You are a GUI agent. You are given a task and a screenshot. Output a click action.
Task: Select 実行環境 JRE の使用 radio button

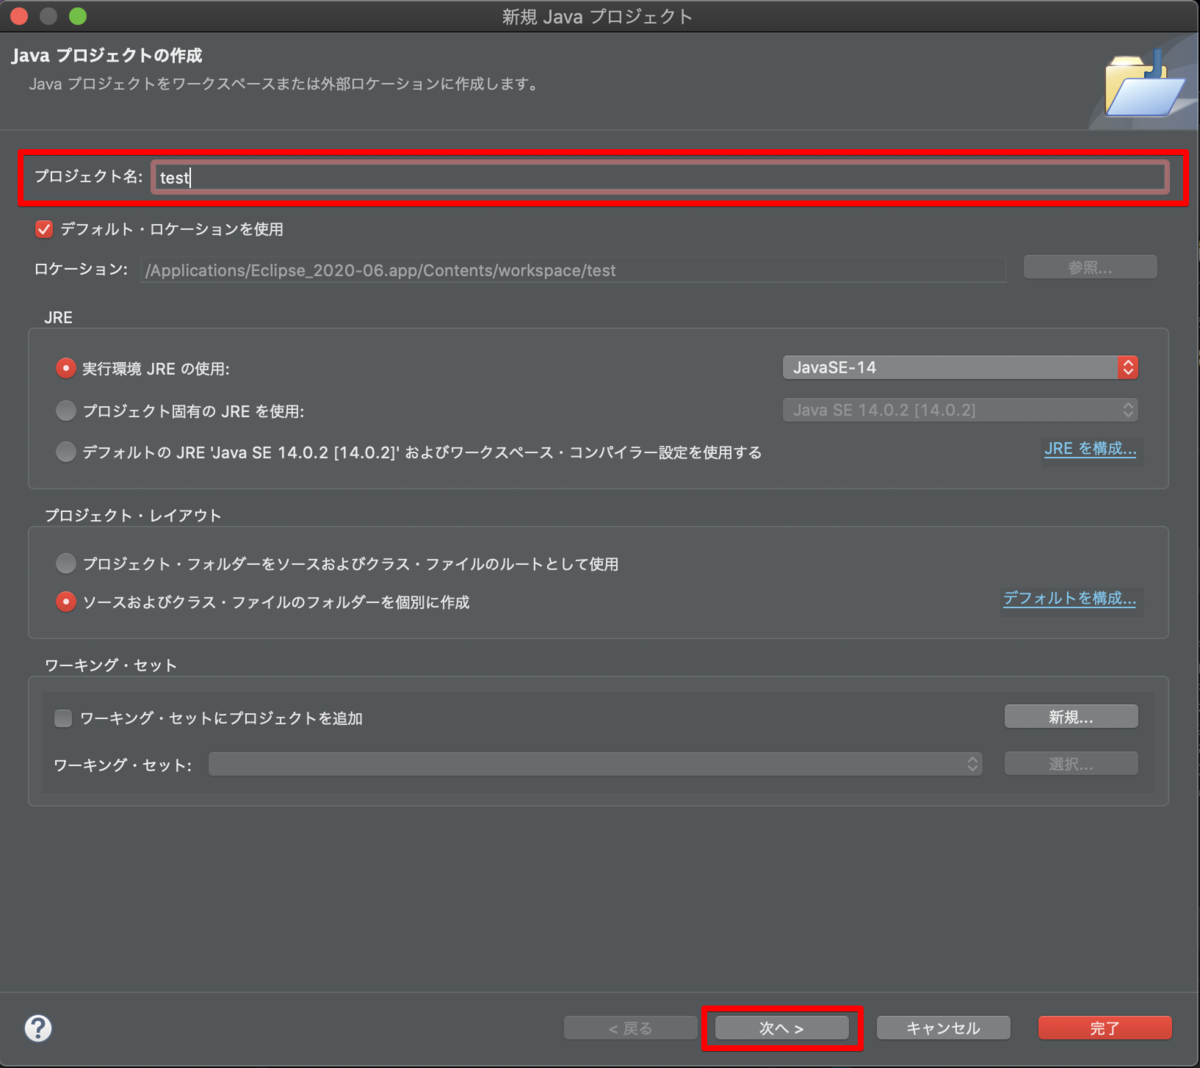[x=66, y=368]
